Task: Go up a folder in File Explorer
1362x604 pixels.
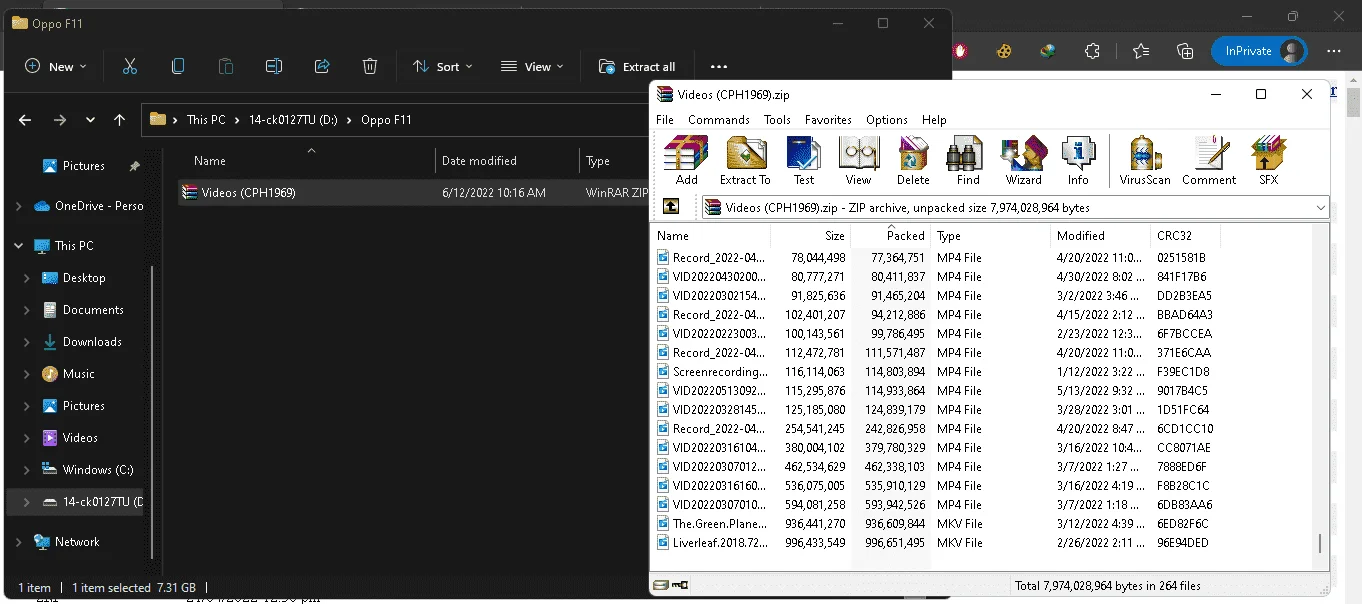Action: point(120,119)
